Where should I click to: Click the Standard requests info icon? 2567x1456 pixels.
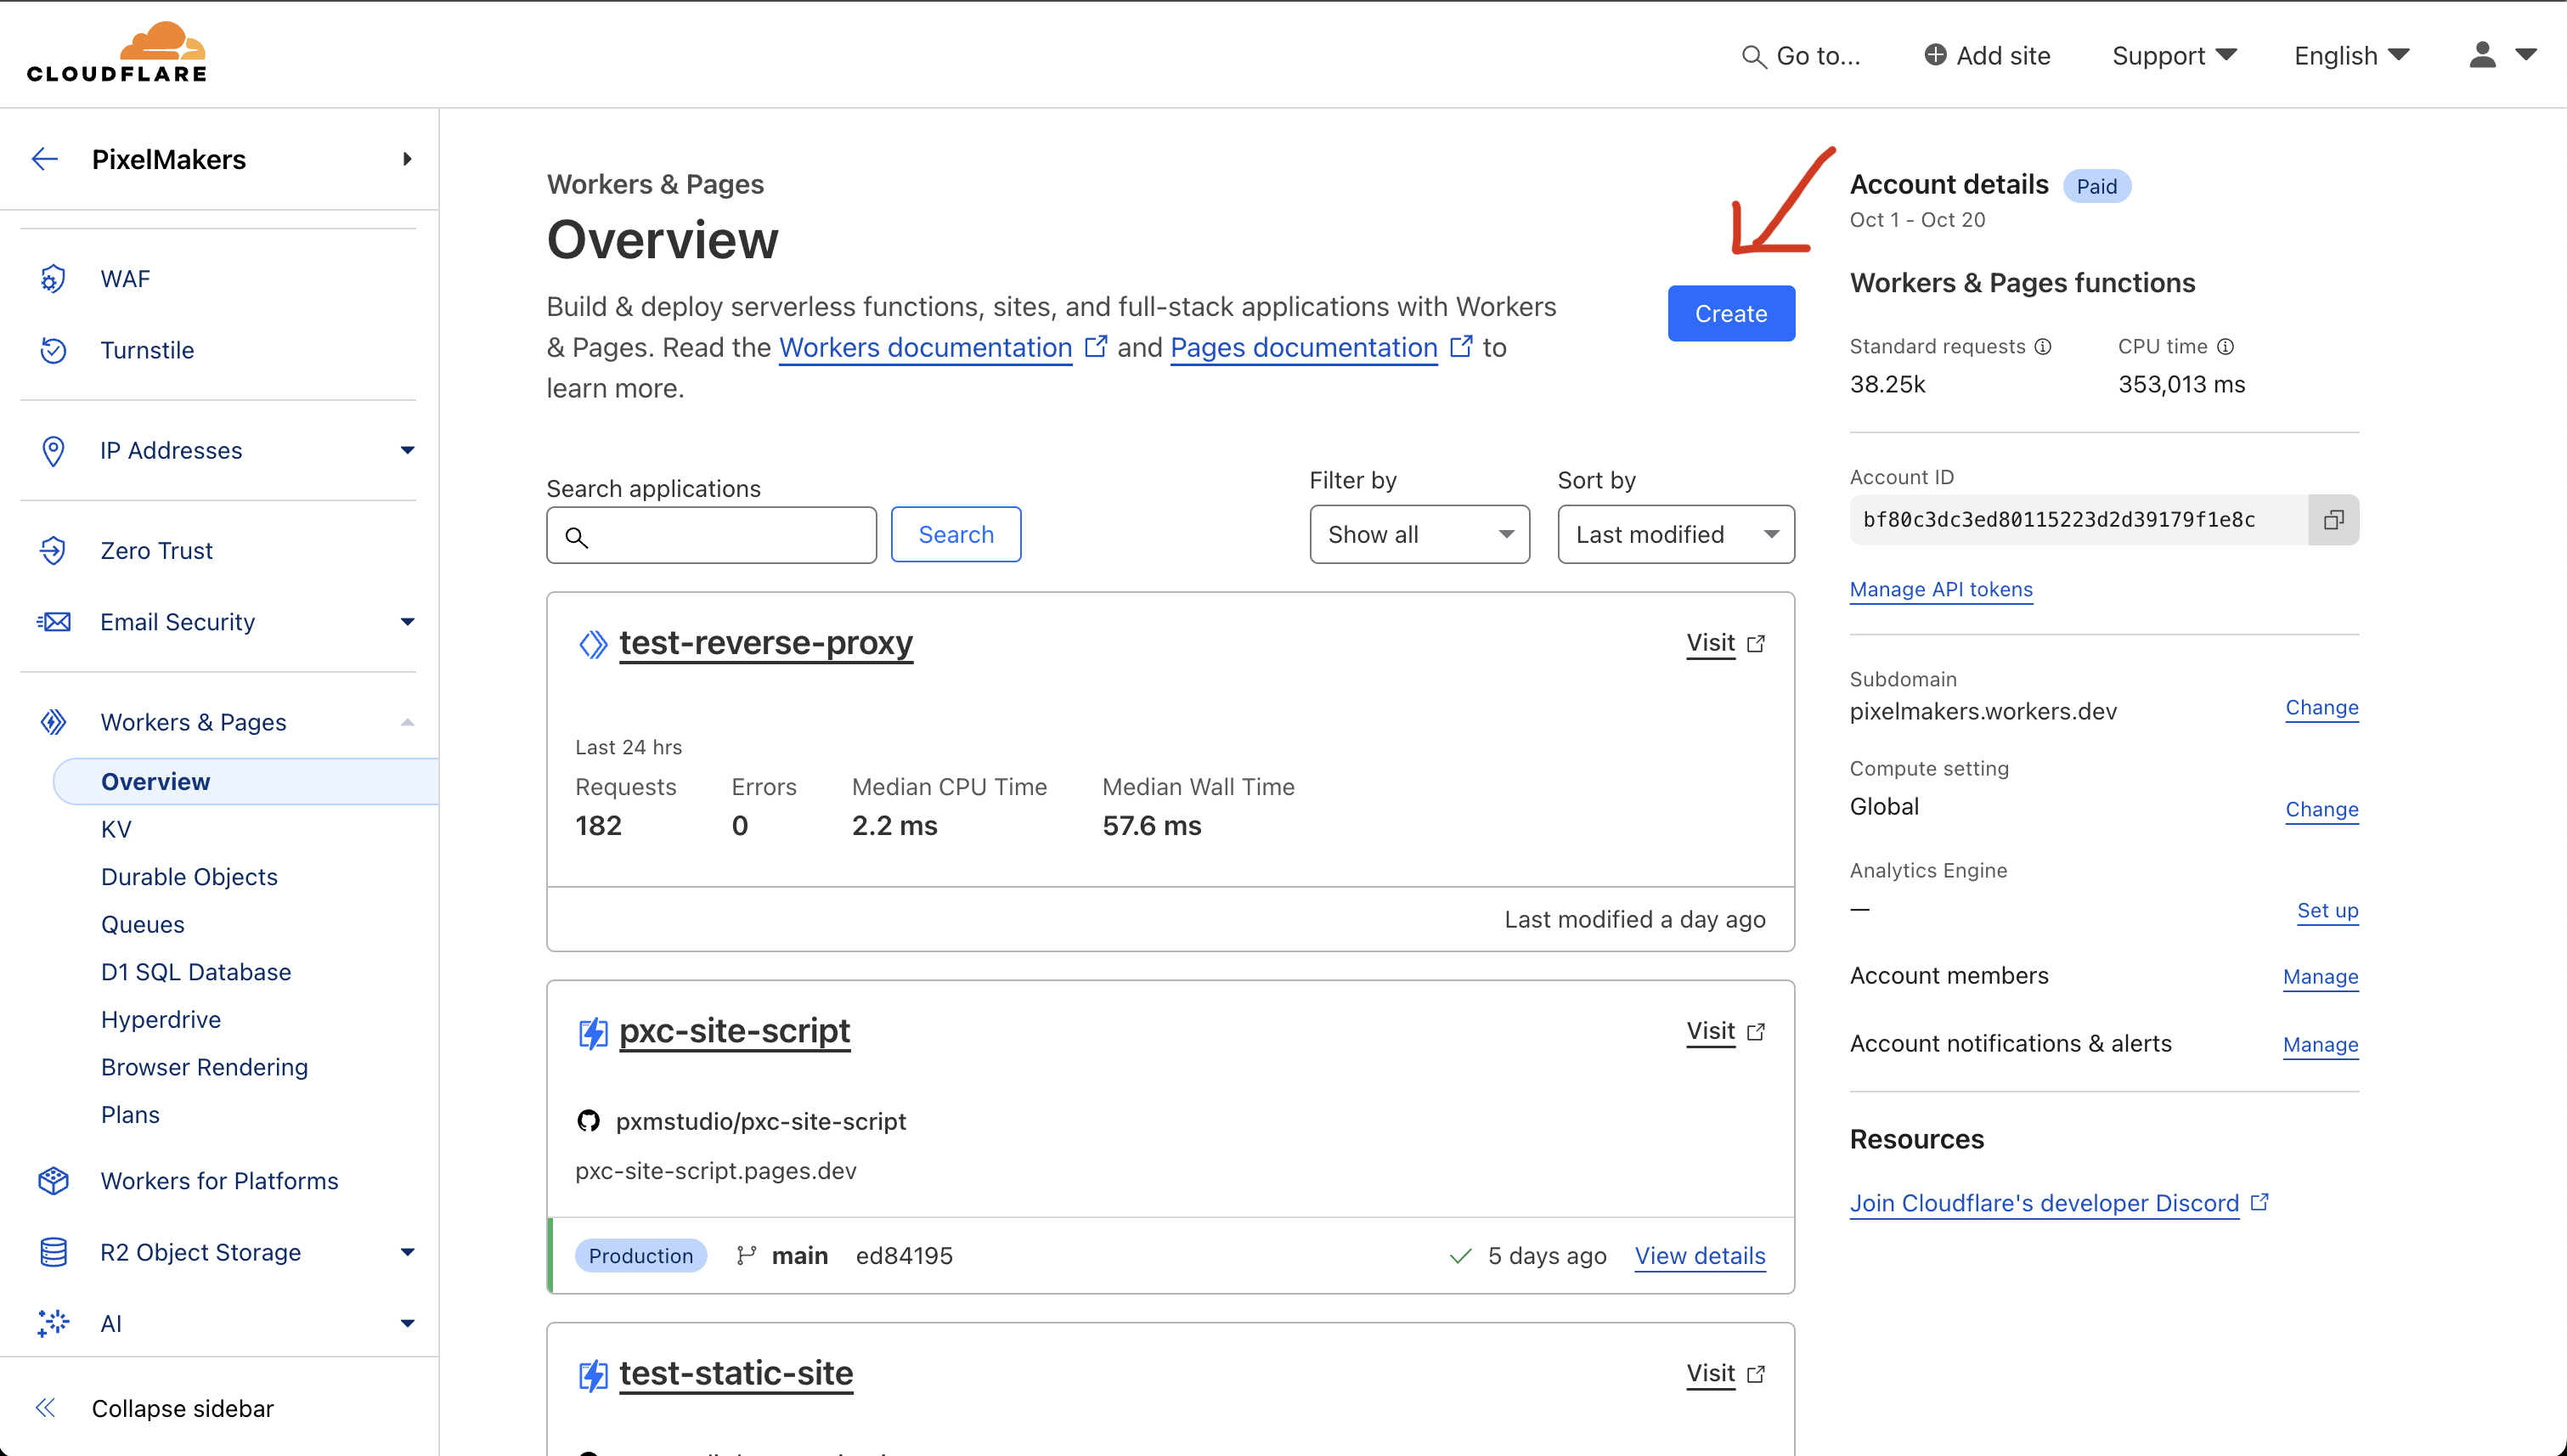[2043, 347]
